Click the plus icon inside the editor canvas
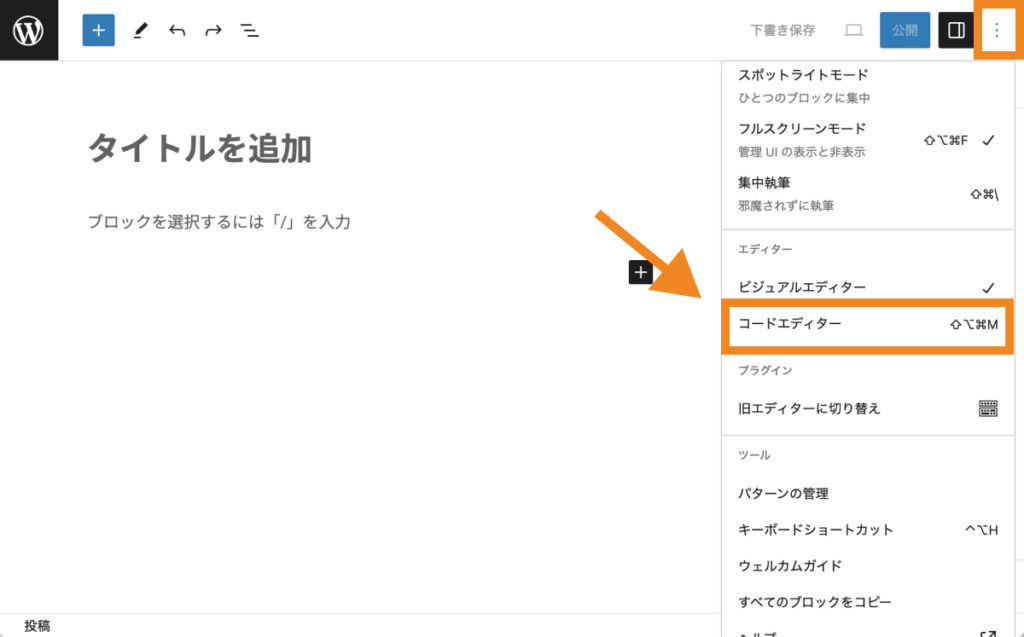This screenshot has width=1024, height=637. pos(640,271)
